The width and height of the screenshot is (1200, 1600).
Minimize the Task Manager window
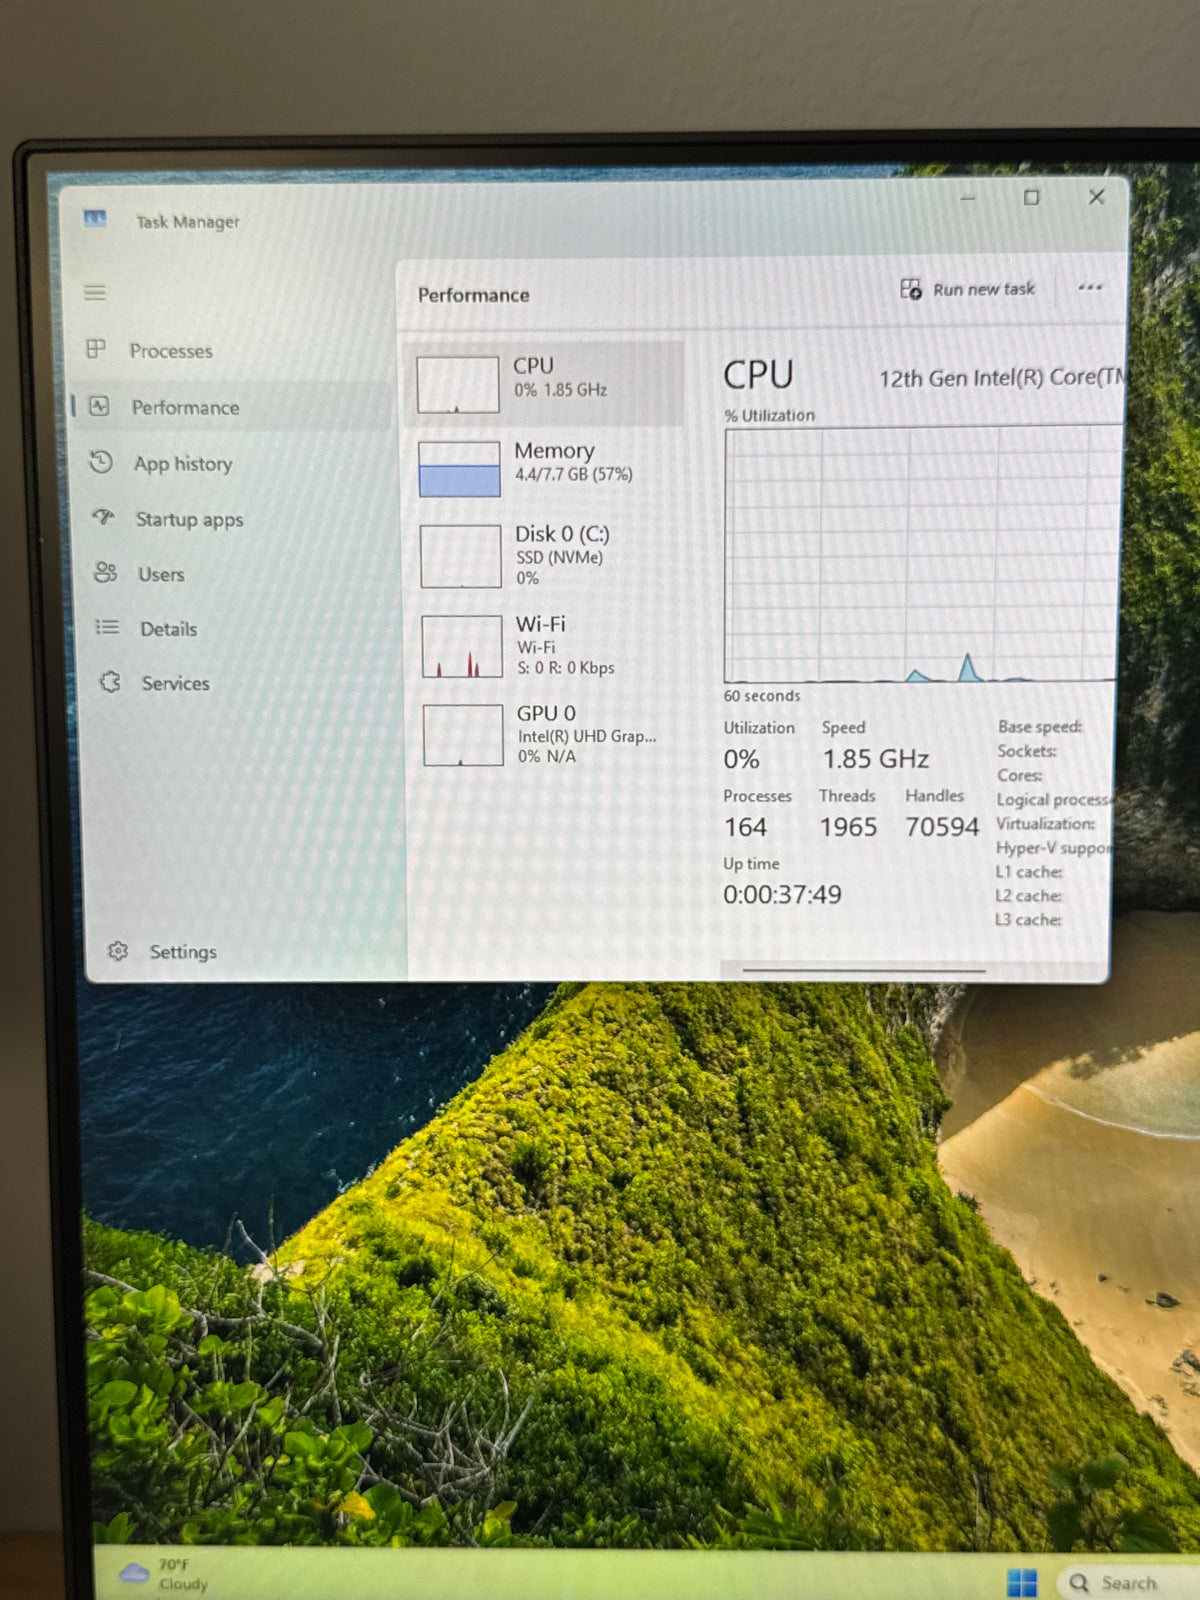click(x=967, y=198)
